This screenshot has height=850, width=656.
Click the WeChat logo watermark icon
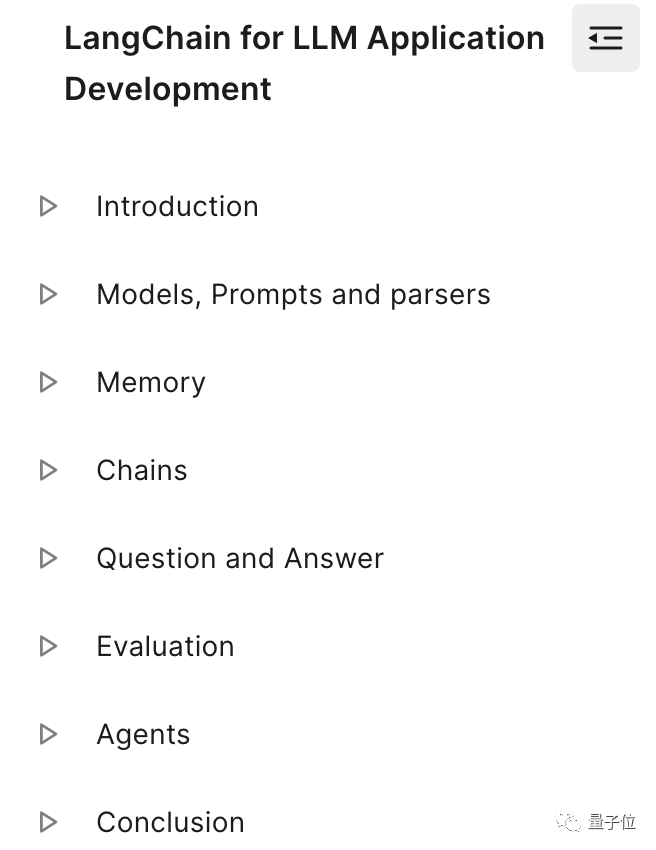click(569, 822)
